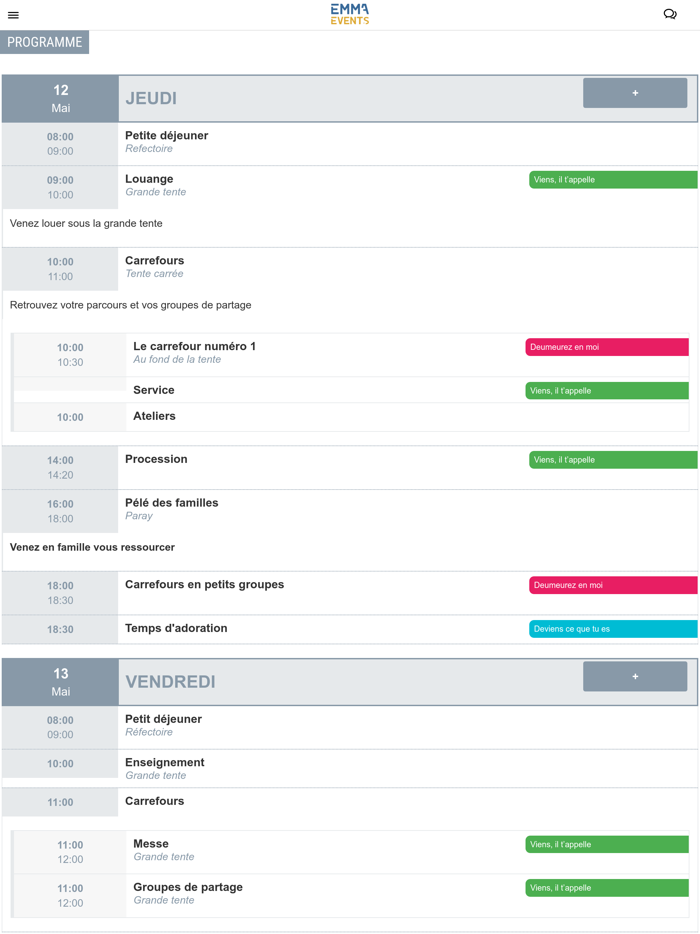Click the blue Deviens ce que tu es tag

pyautogui.click(x=612, y=629)
